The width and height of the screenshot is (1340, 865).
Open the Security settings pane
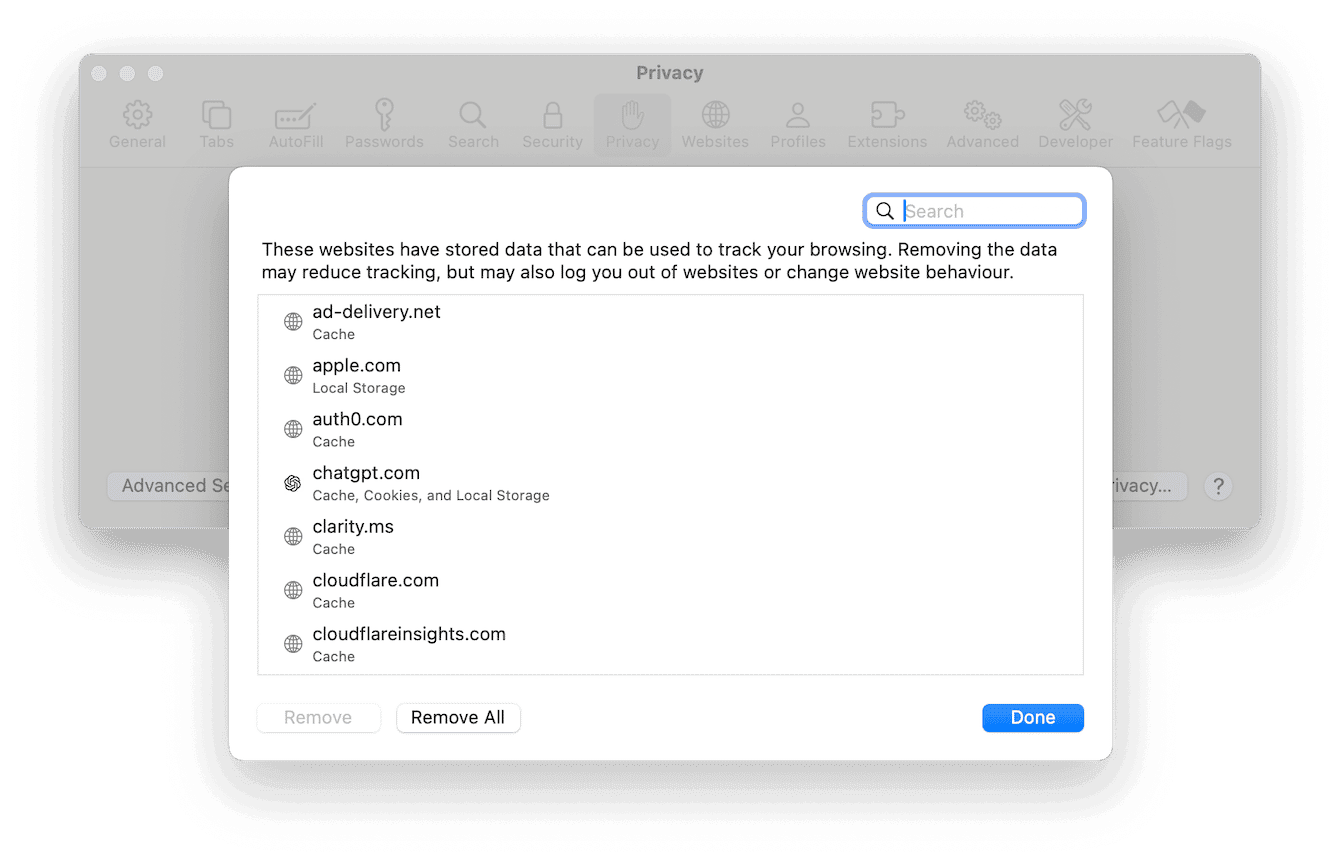[552, 124]
